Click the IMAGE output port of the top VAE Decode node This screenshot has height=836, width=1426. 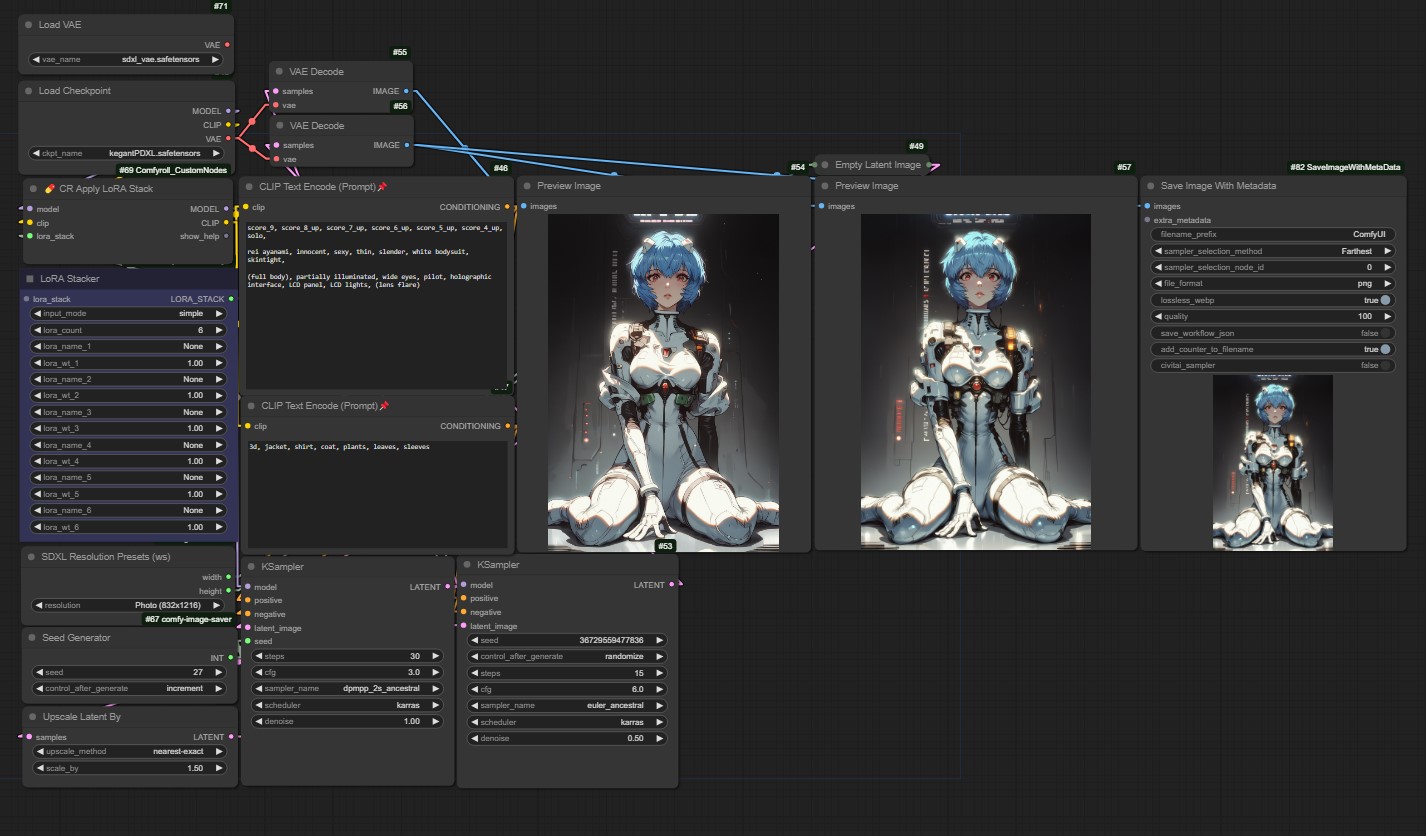pyautogui.click(x=406, y=91)
